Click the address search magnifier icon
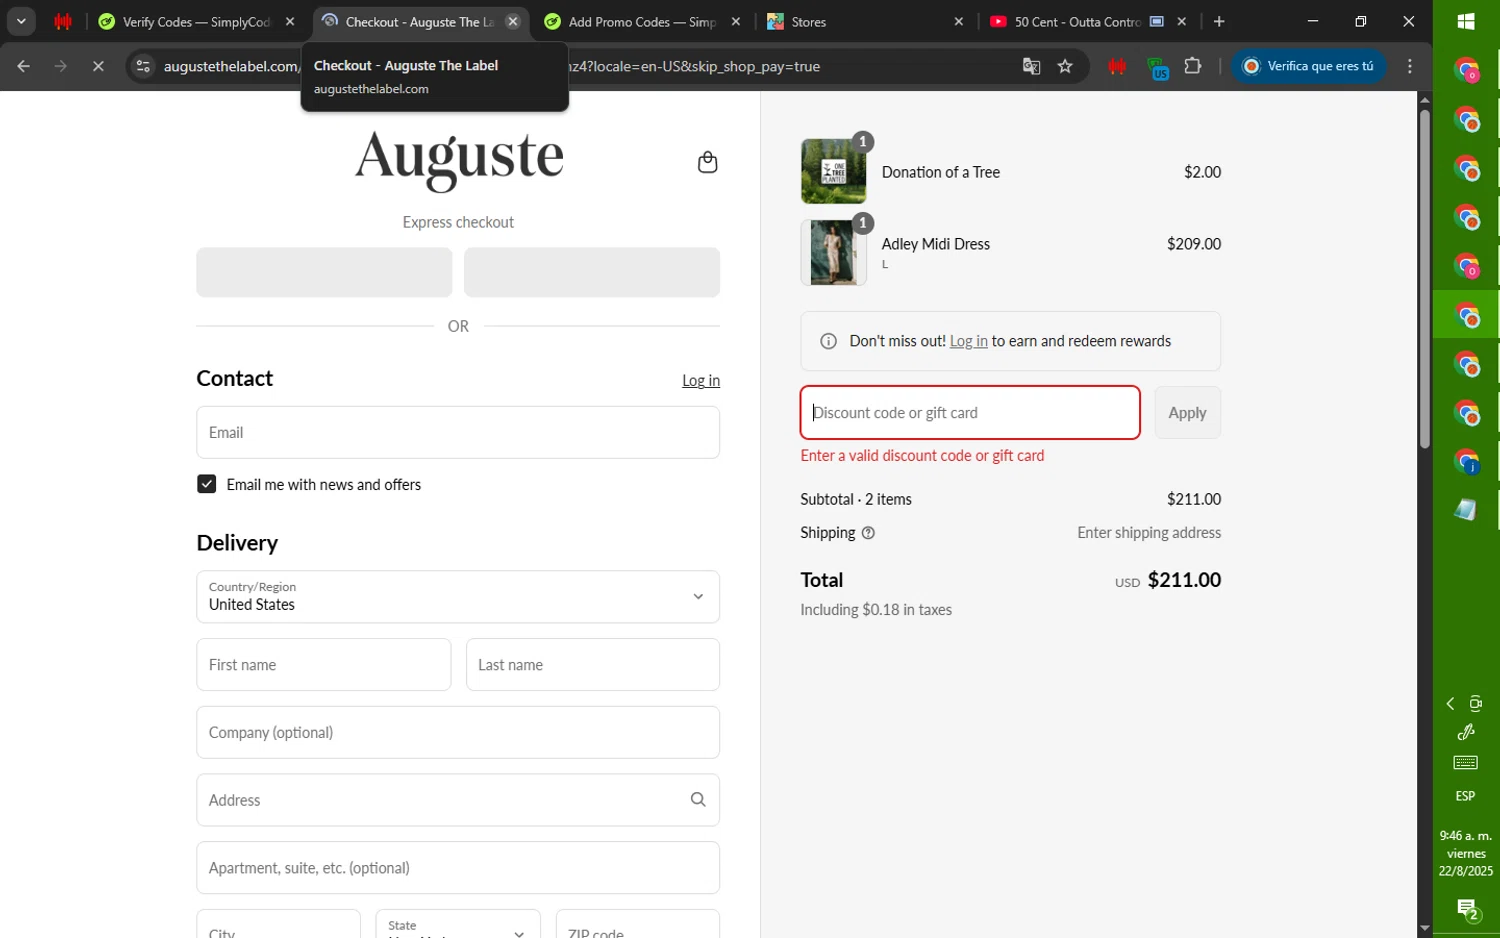The image size is (1500, 938). pos(698,800)
